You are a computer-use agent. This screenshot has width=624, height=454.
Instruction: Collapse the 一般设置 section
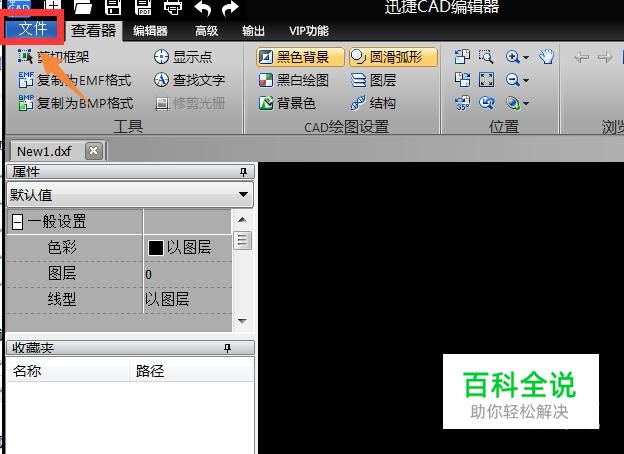pyautogui.click(x=17, y=222)
